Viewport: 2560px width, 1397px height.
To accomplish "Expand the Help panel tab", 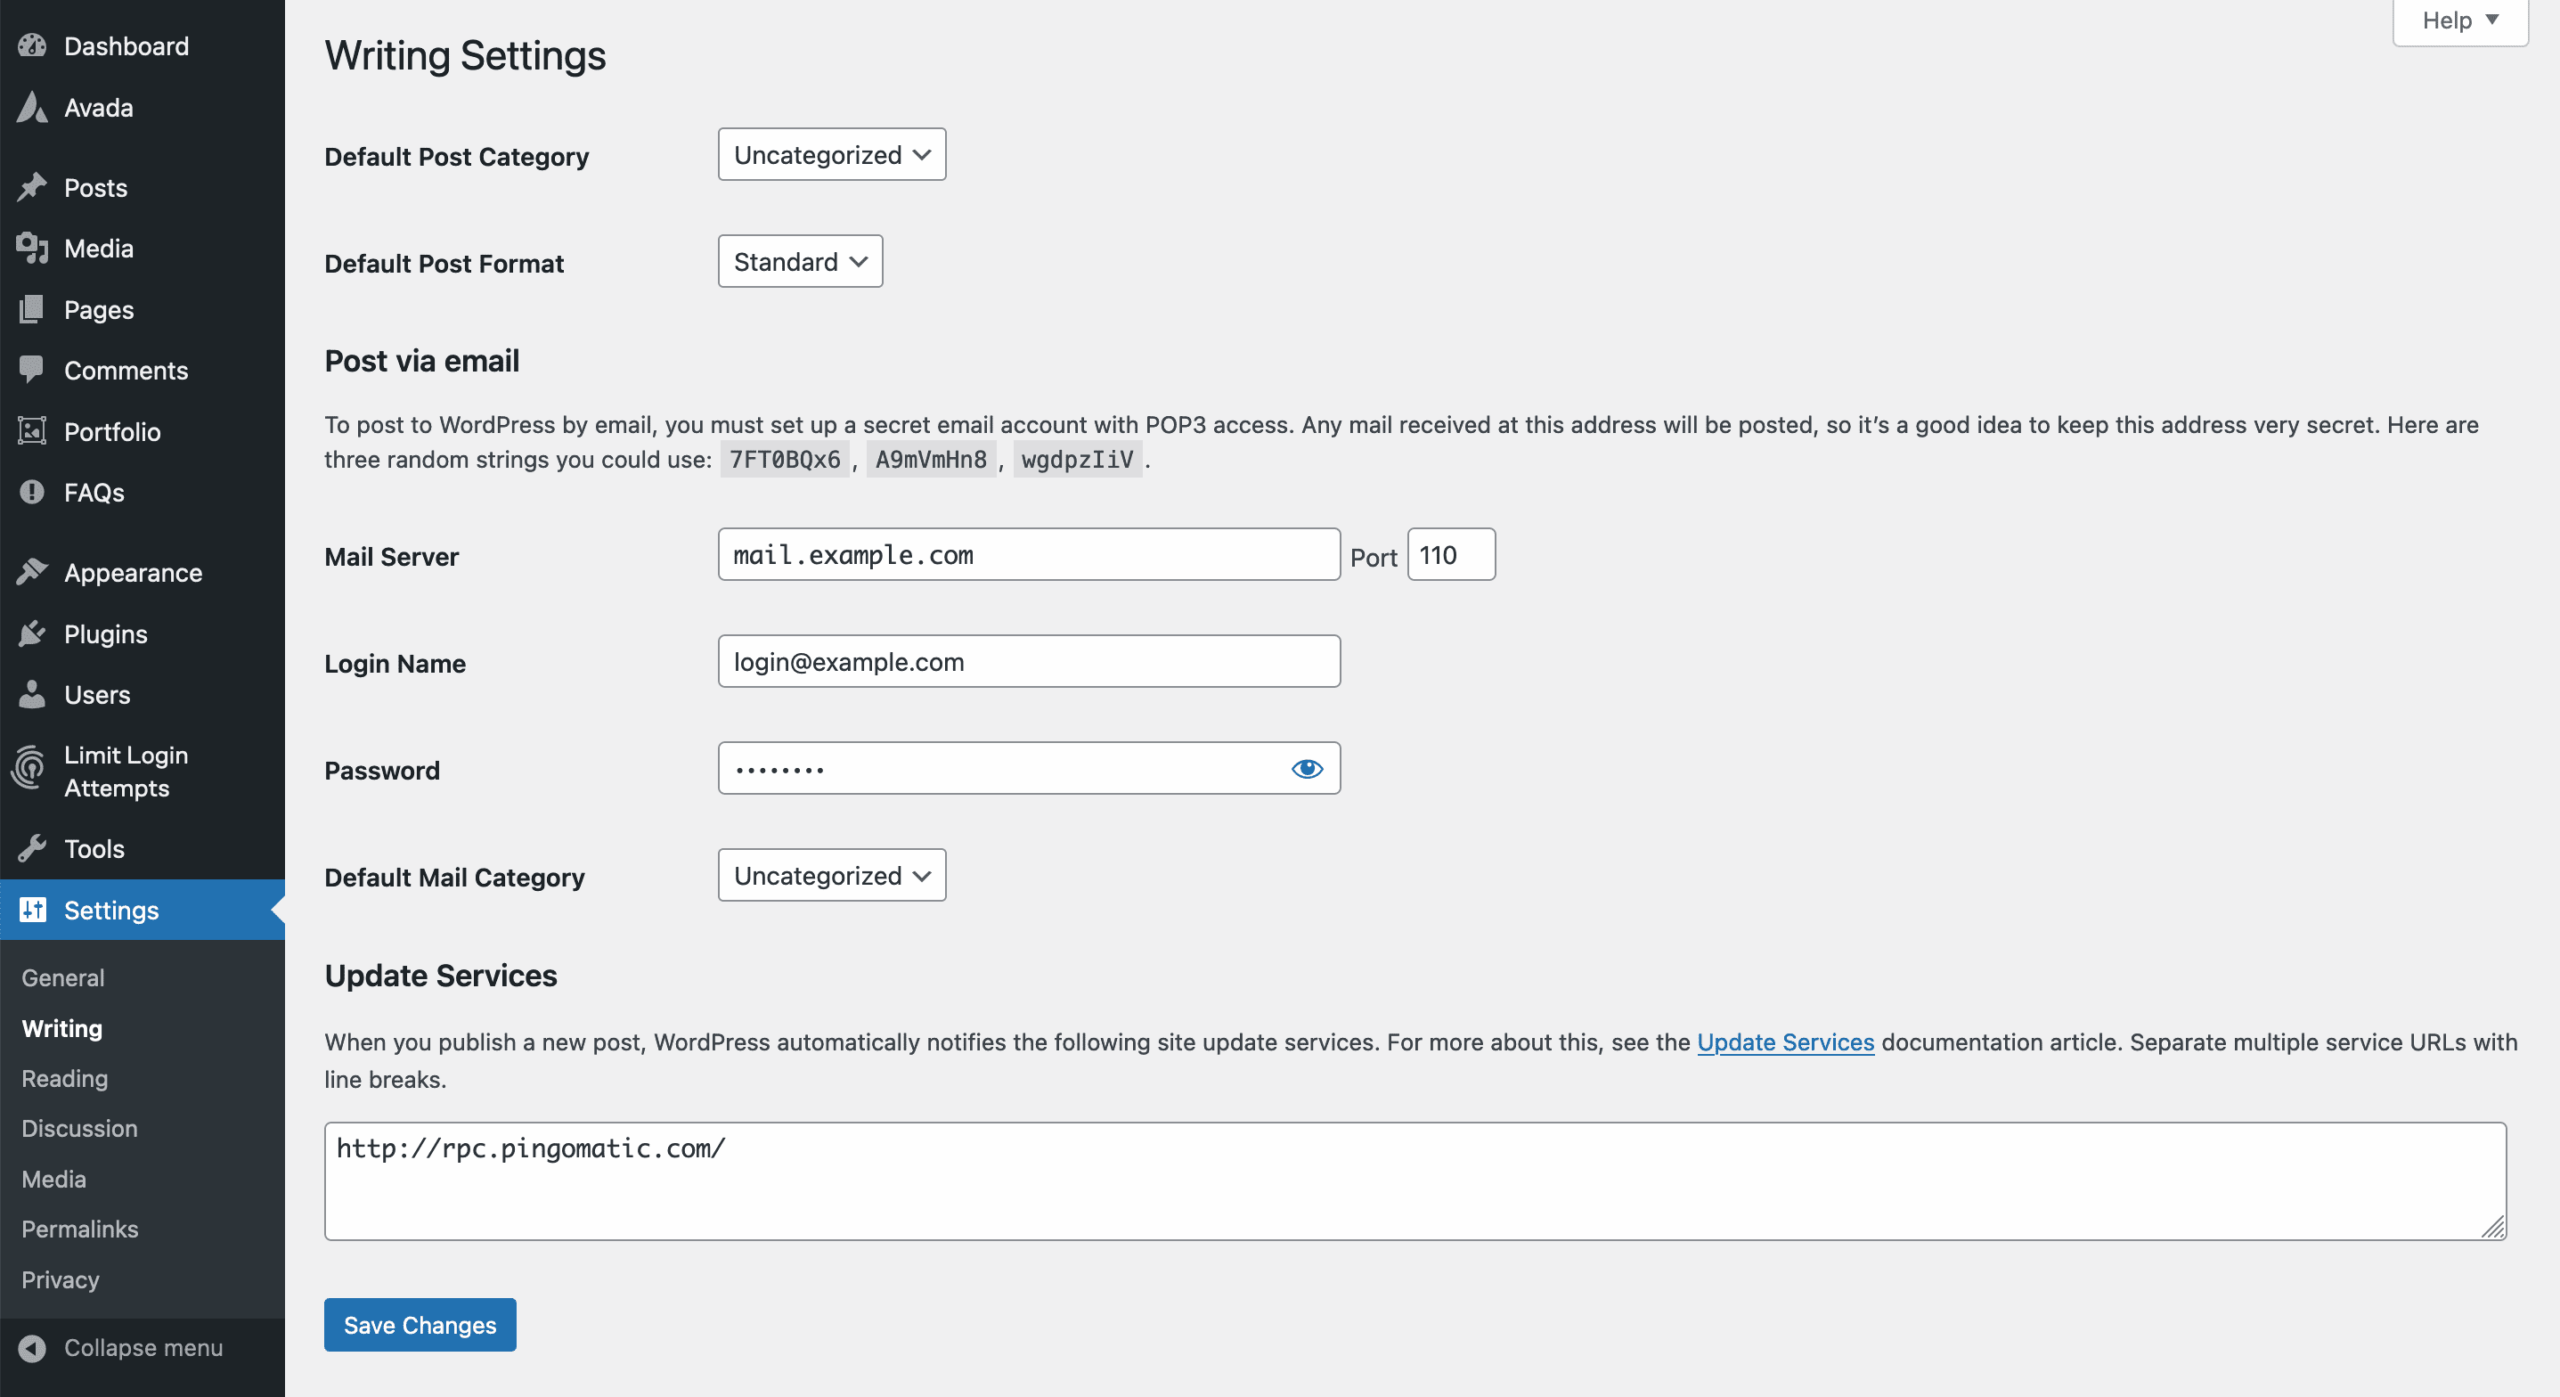I will click(x=2459, y=20).
